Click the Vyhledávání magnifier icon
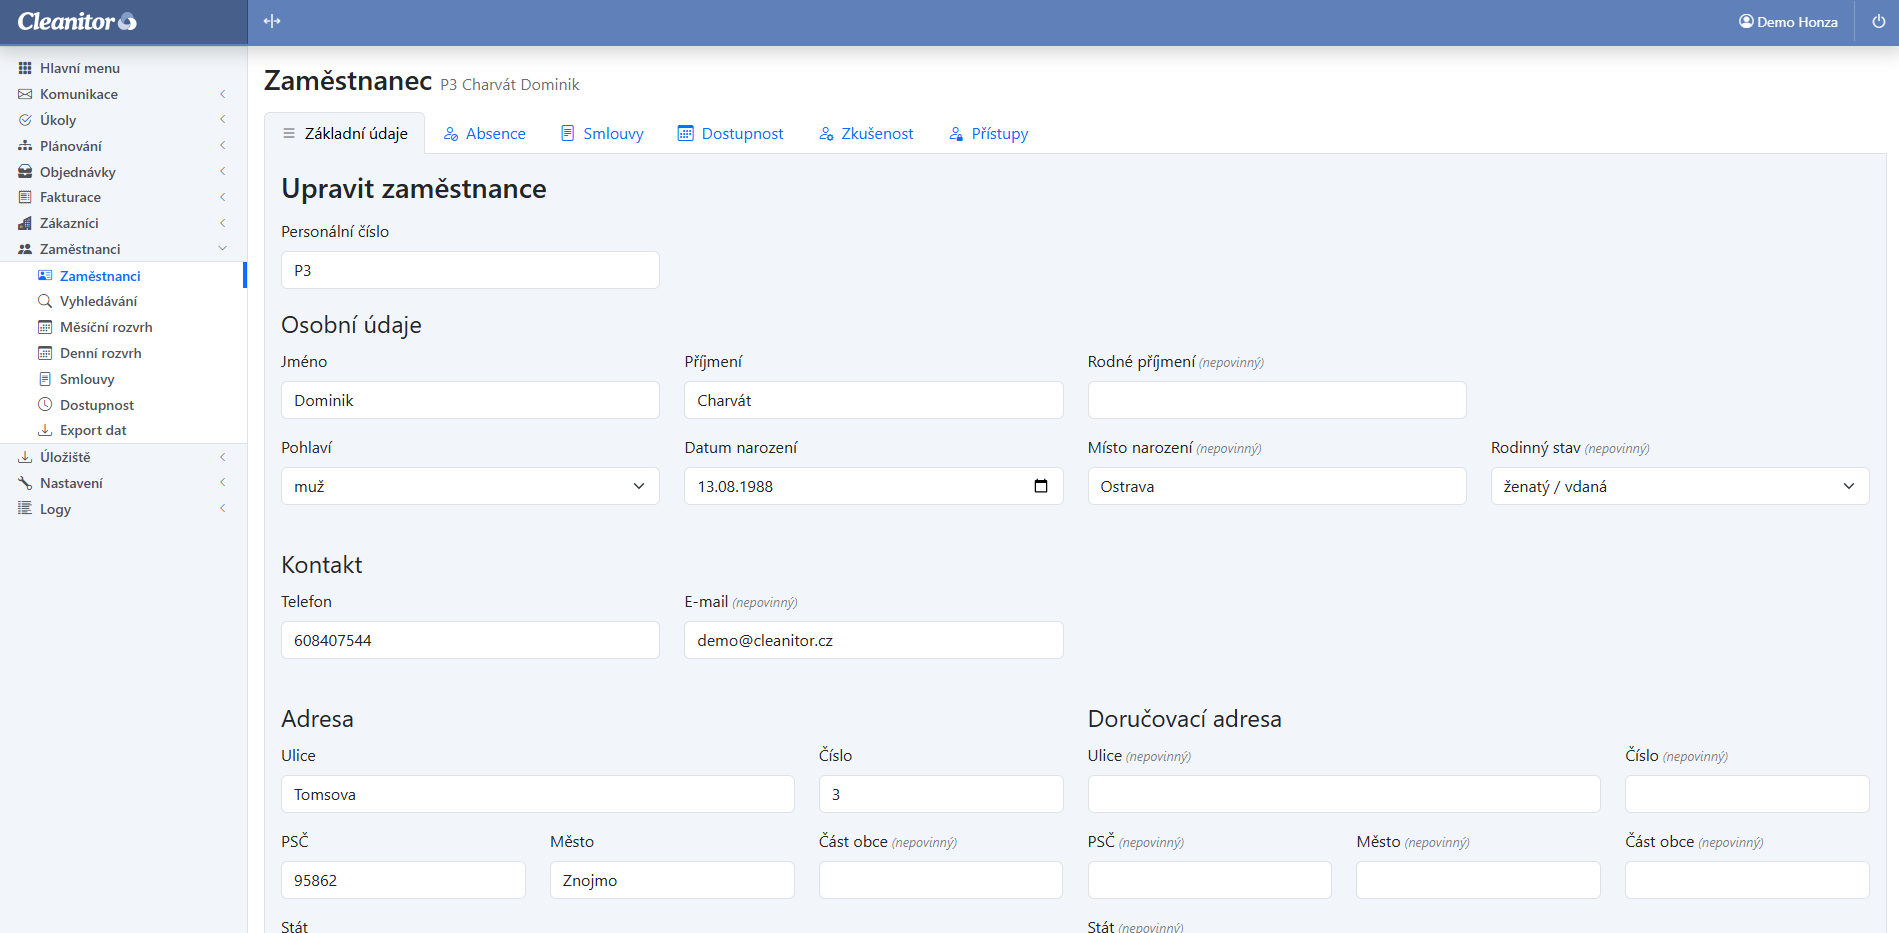This screenshot has width=1899, height=933. 45,301
